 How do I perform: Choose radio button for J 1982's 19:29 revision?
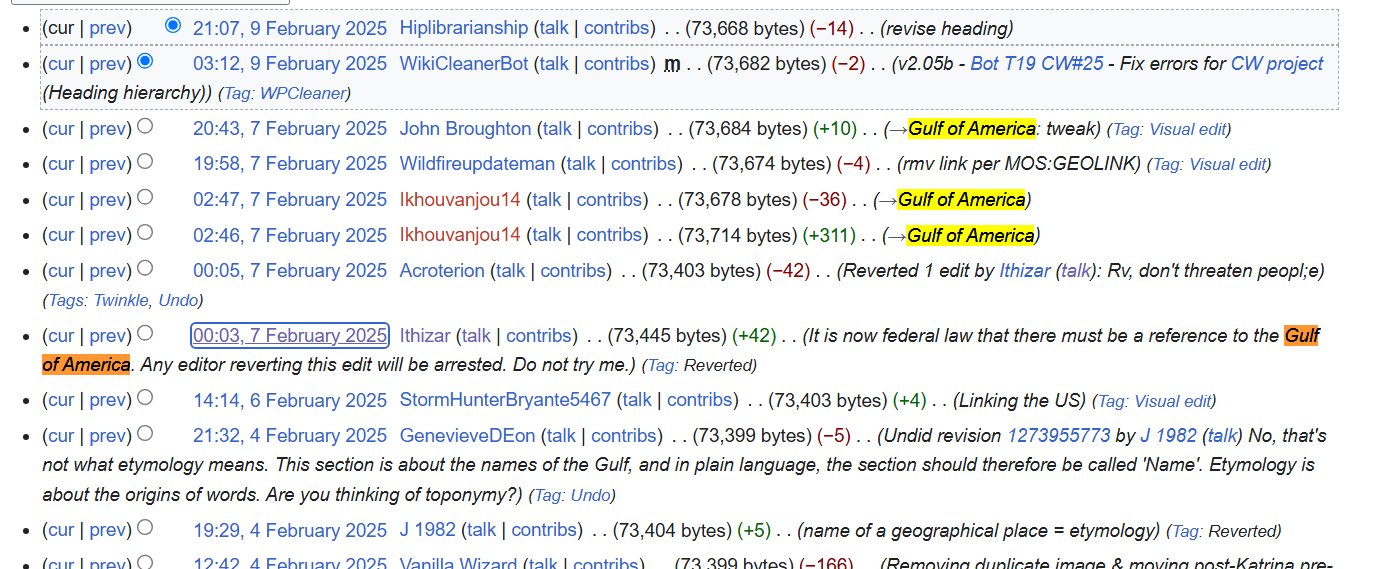pos(146,528)
